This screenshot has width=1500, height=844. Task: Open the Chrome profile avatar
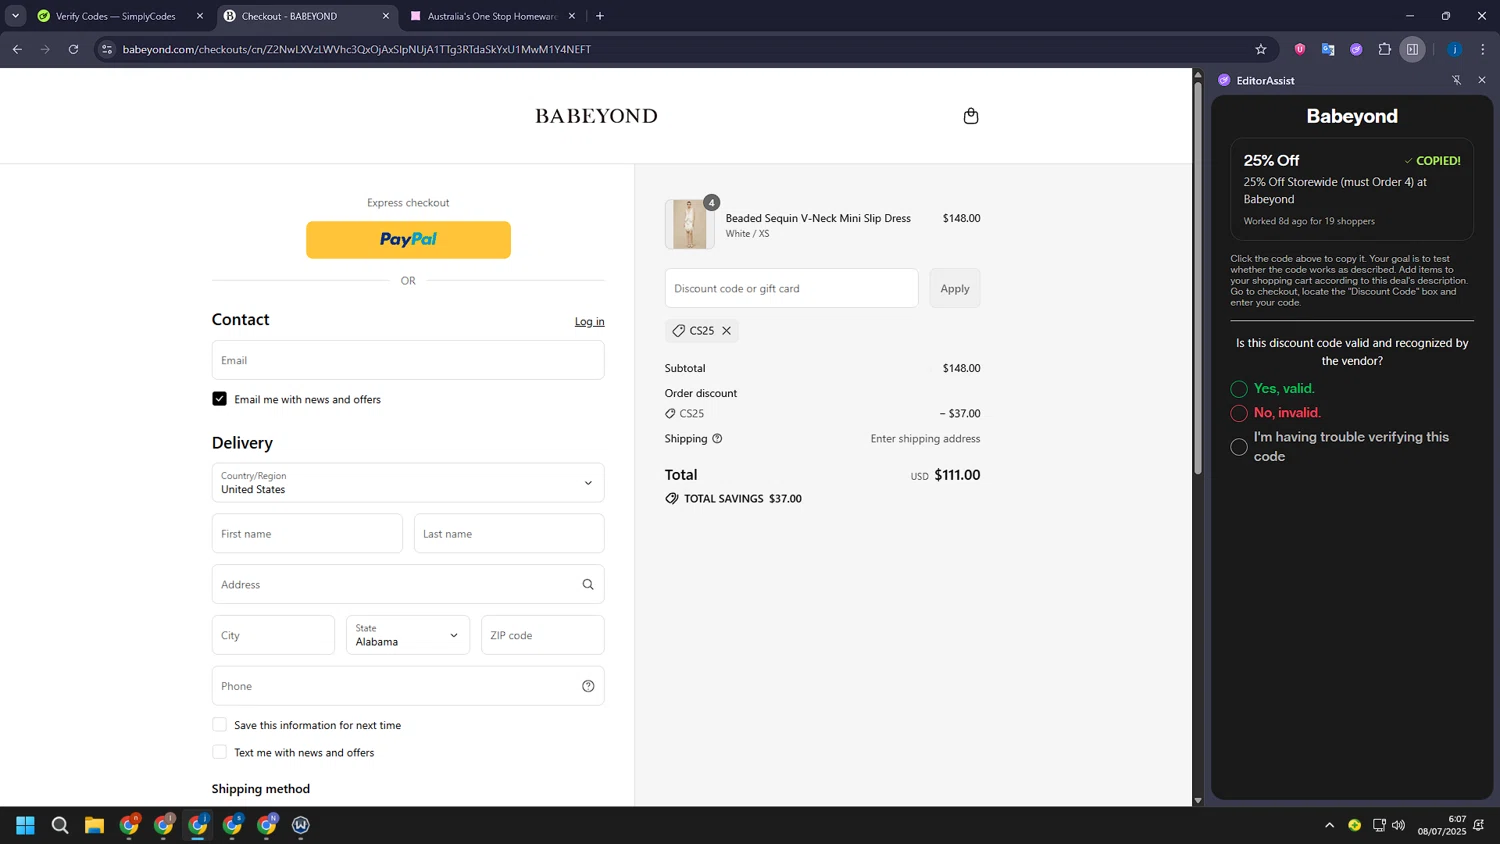tap(1454, 49)
